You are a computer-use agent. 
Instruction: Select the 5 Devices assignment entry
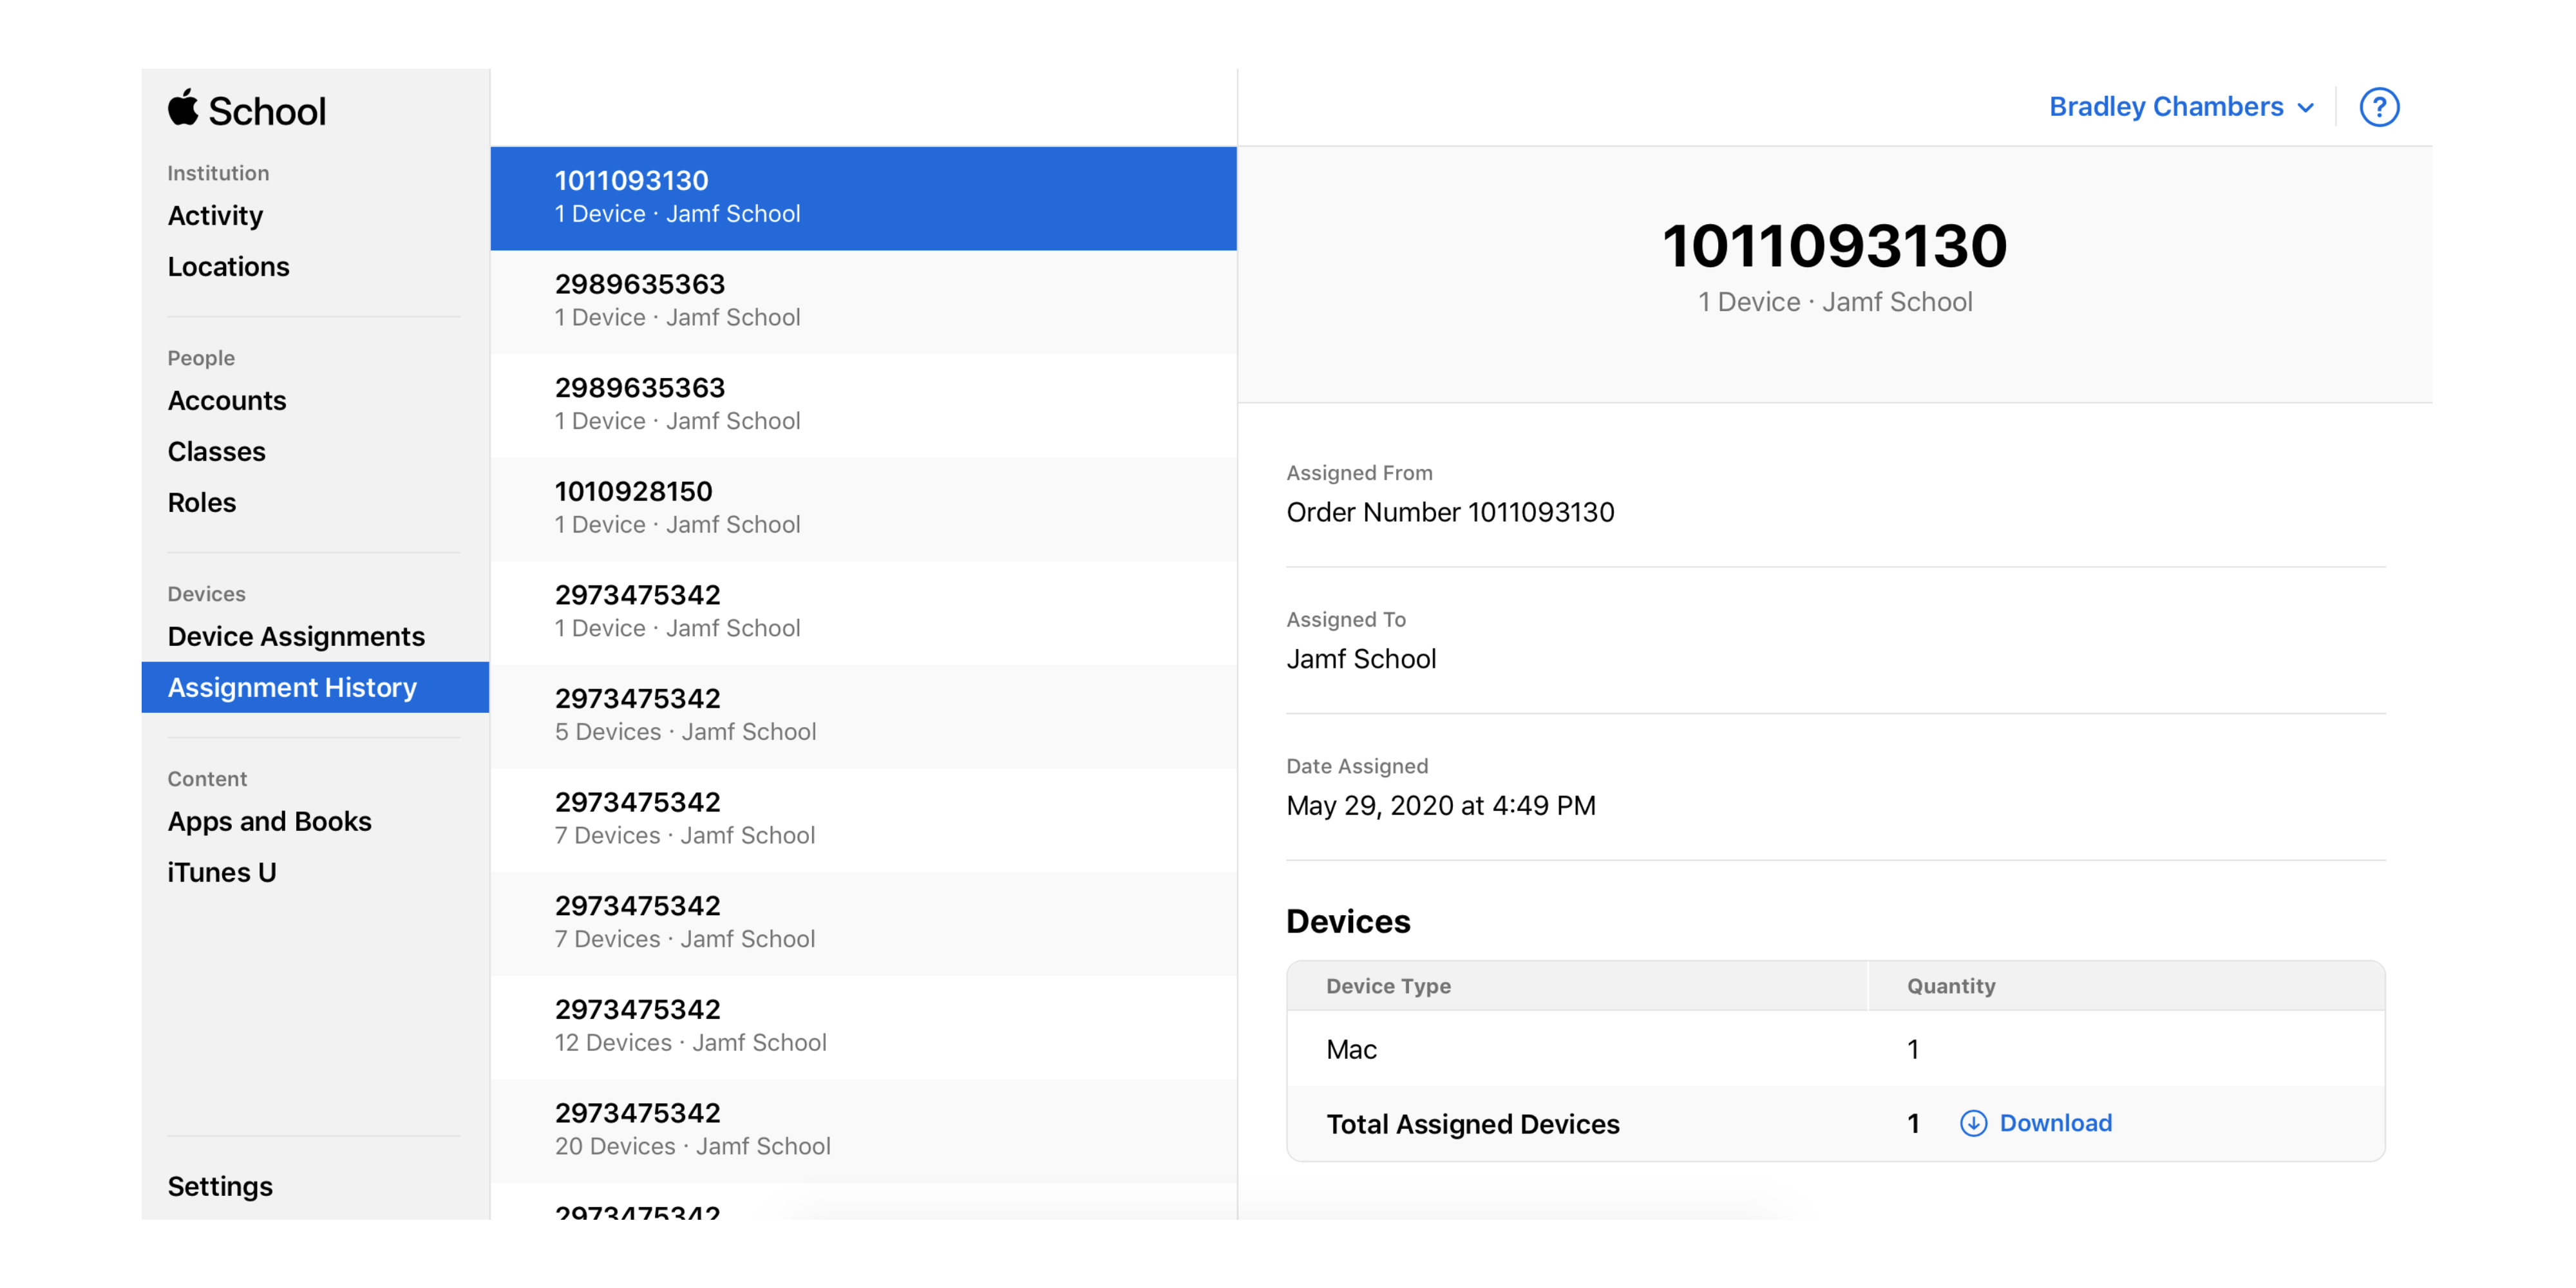pyautogui.click(x=862, y=715)
